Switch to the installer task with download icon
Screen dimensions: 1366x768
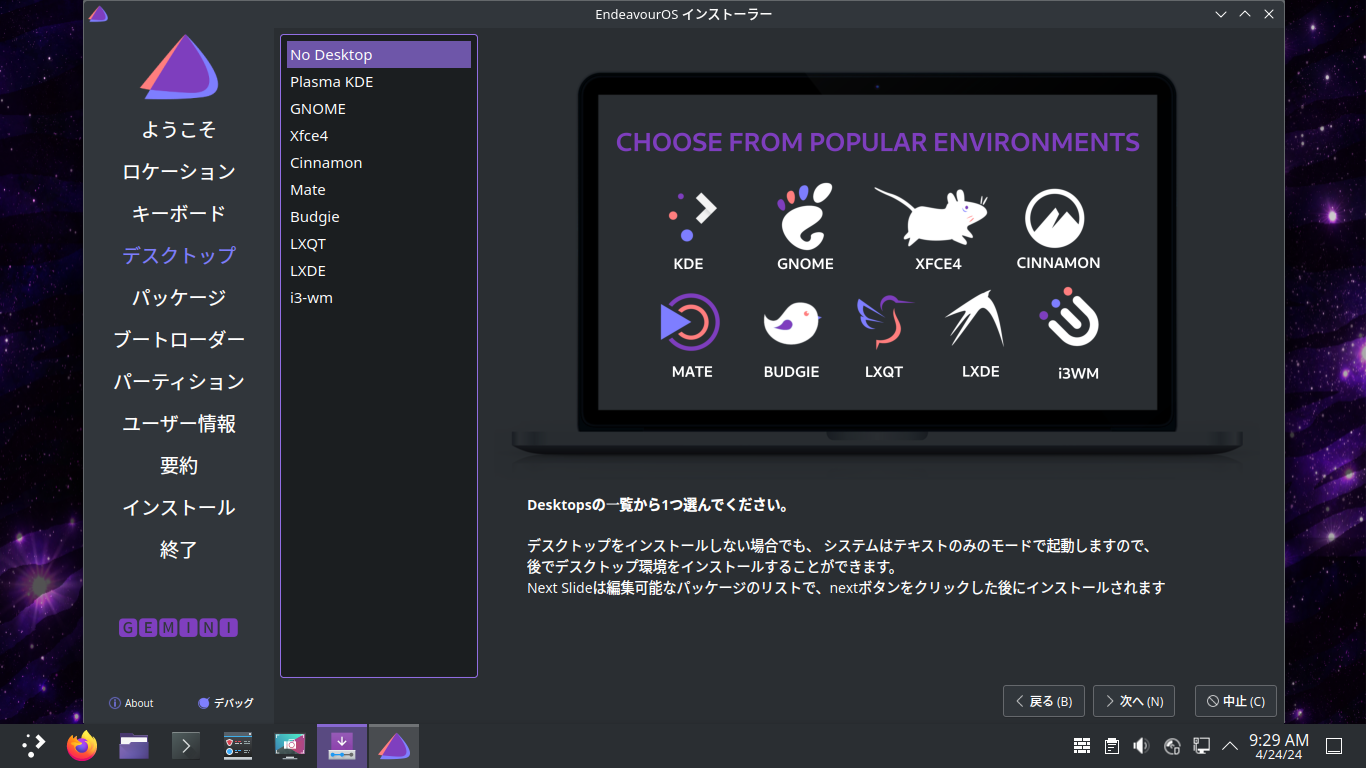click(x=342, y=746)
